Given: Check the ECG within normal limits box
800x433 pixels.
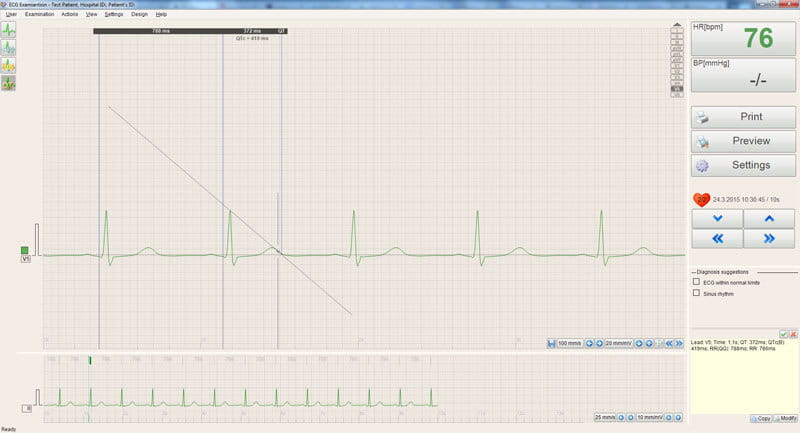Looking at the screenshot, I should (x=696, y=282).
